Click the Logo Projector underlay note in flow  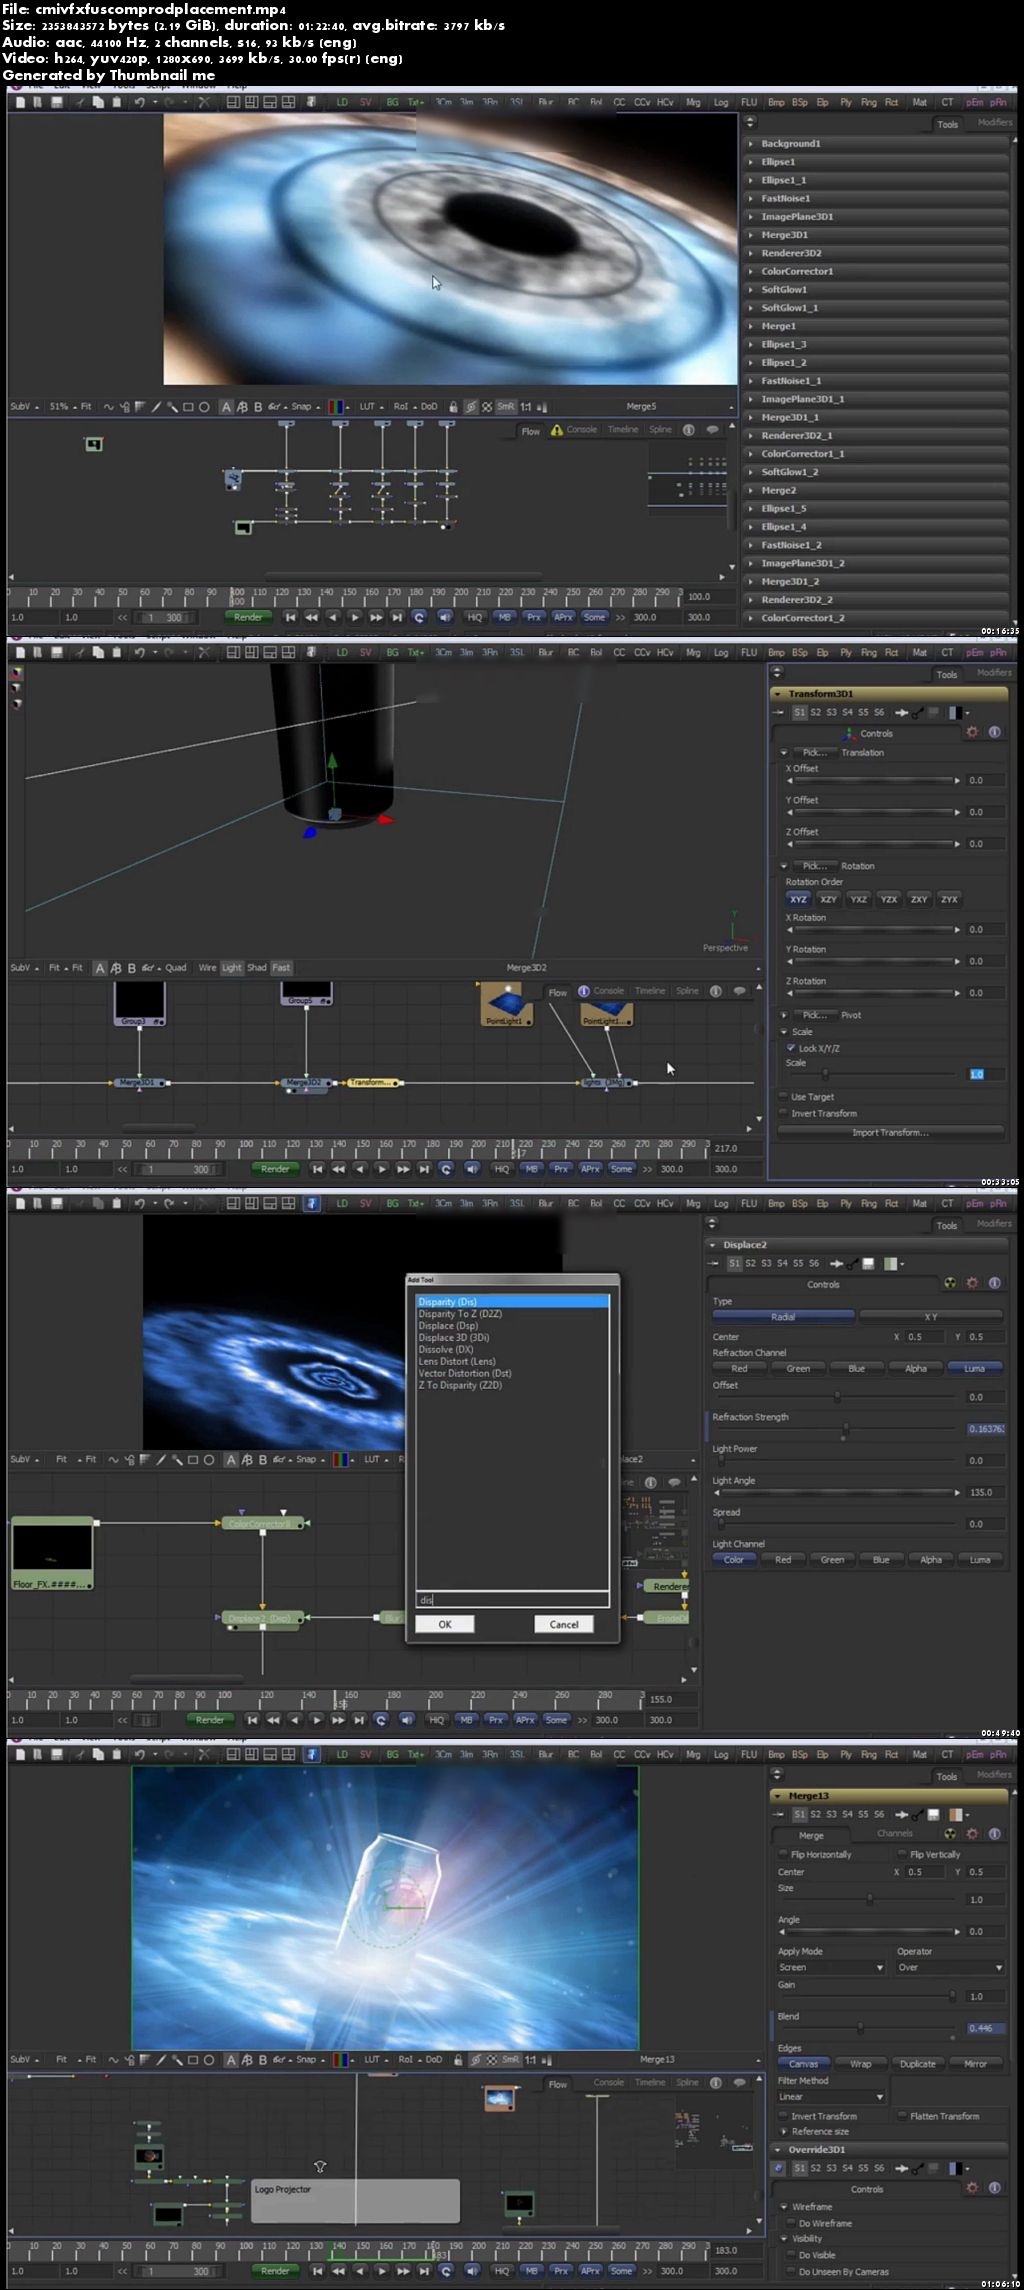355,2201
